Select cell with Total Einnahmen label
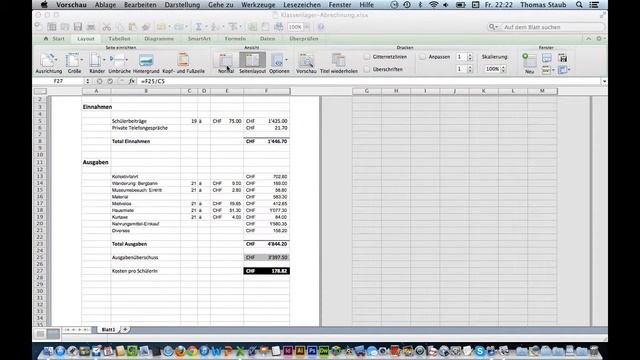 coord(146,141)
